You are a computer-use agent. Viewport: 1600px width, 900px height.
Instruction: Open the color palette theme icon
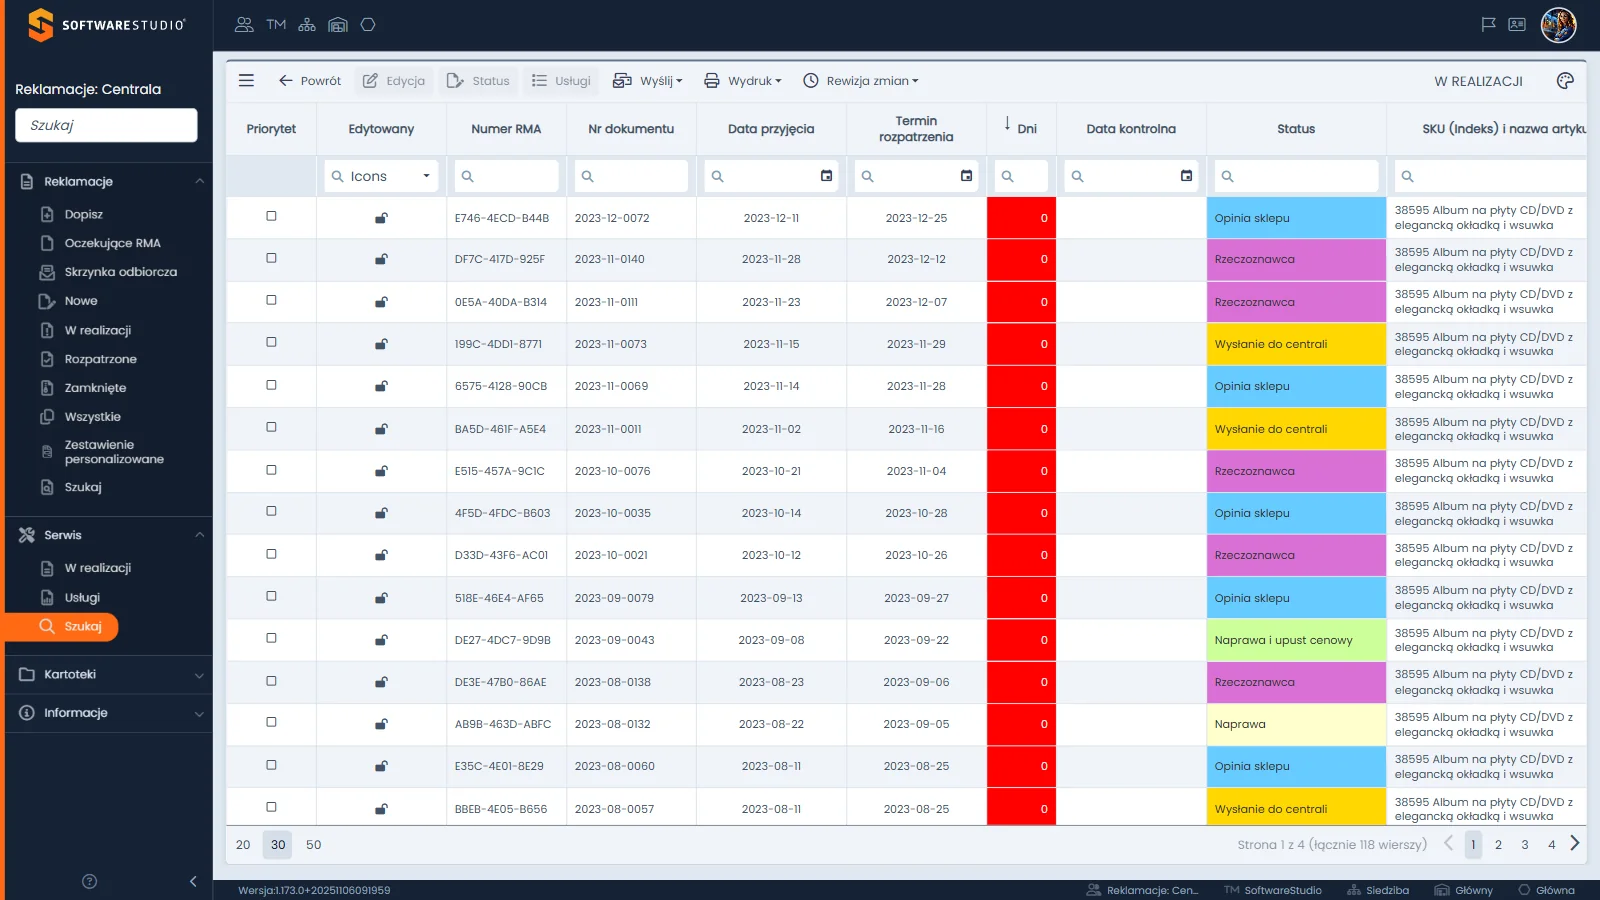pos(1565,81)
